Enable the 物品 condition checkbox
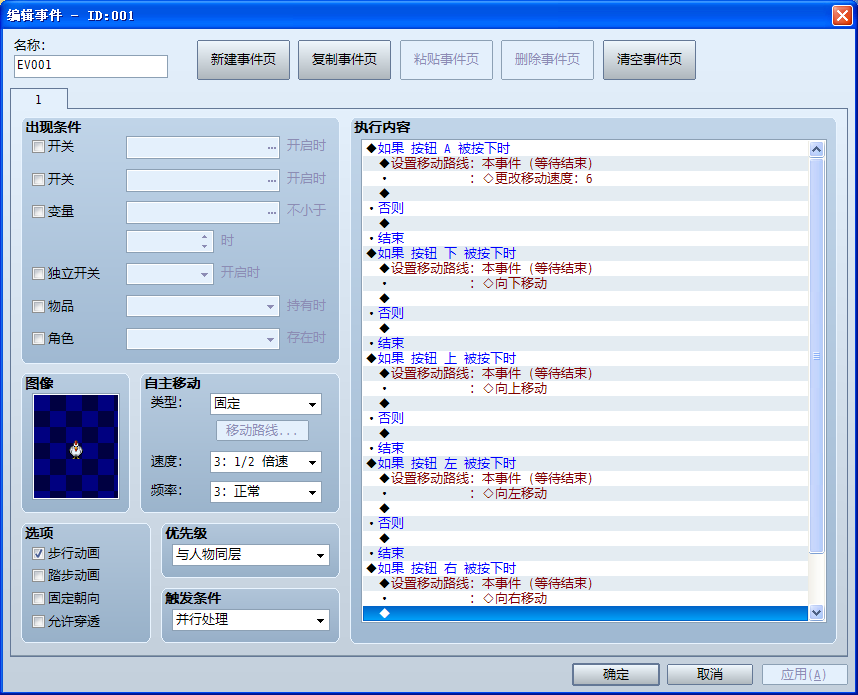This screenshot has width=858, height=695. coord(38,306)
